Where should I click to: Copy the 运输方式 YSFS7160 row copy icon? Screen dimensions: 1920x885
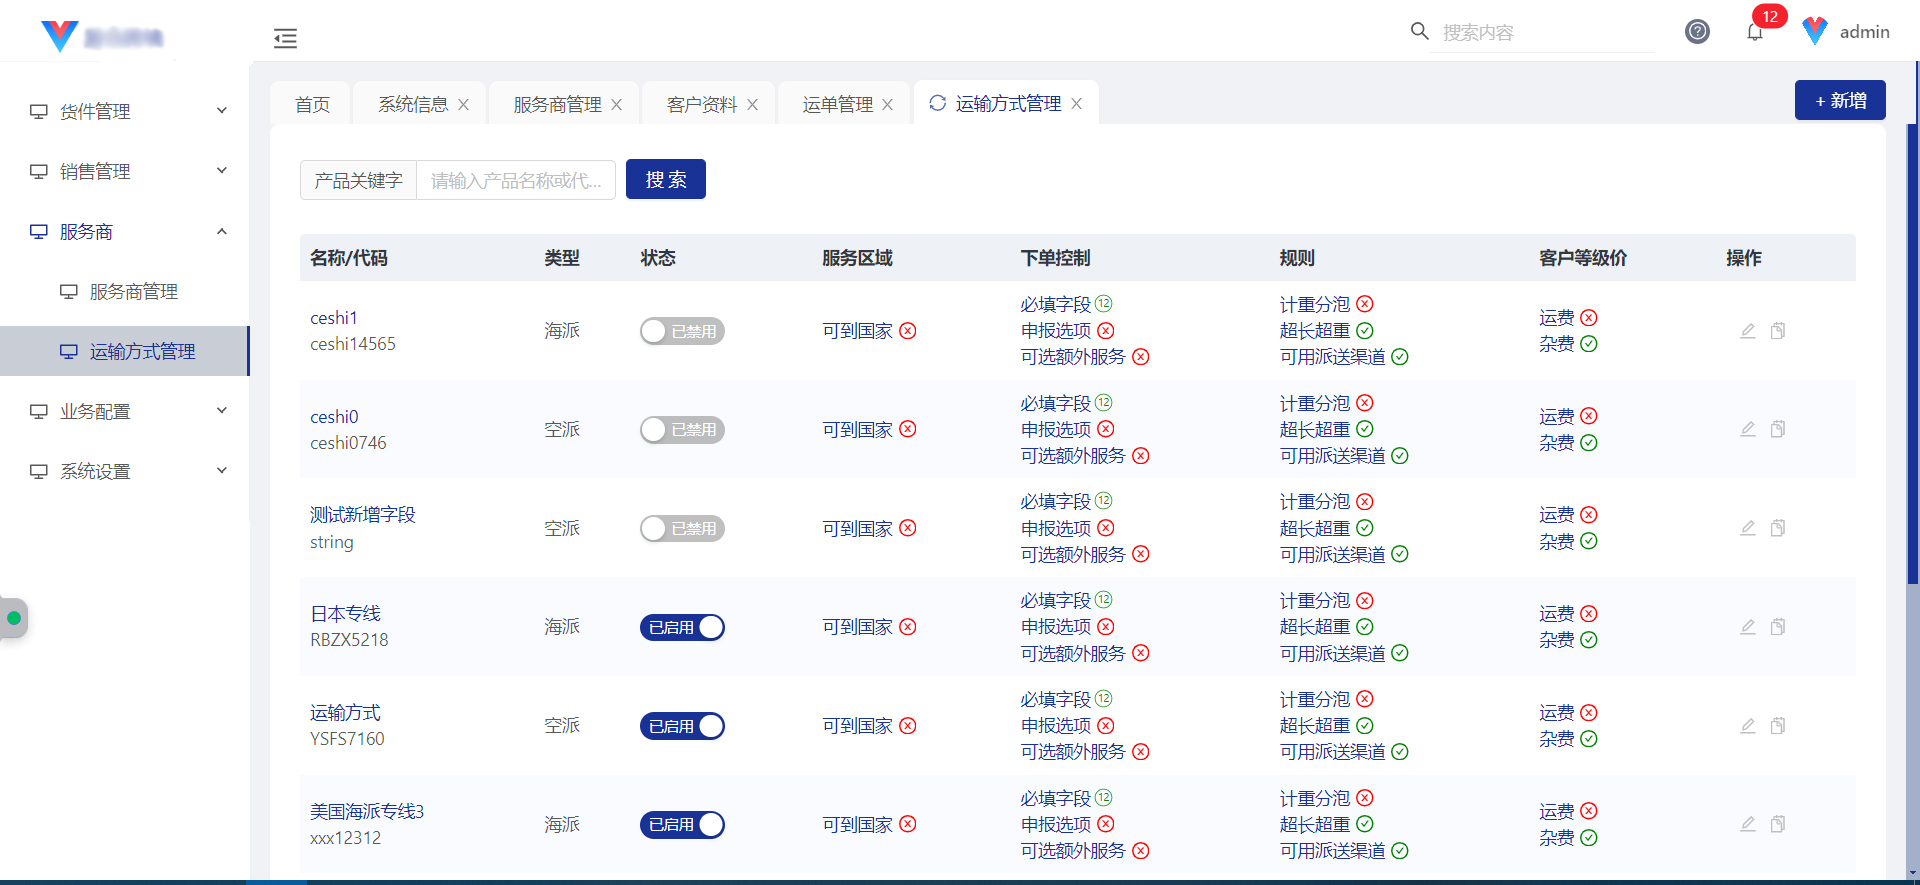coord(1778,726)
